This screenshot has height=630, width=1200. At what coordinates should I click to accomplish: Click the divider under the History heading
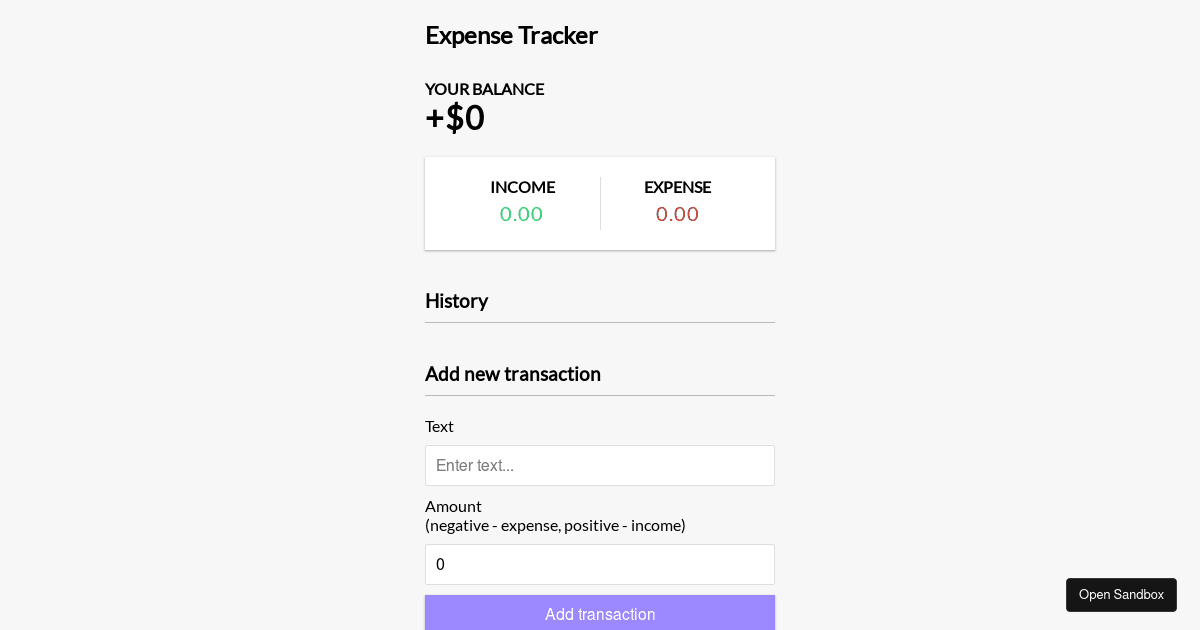(x=600, y=323)
